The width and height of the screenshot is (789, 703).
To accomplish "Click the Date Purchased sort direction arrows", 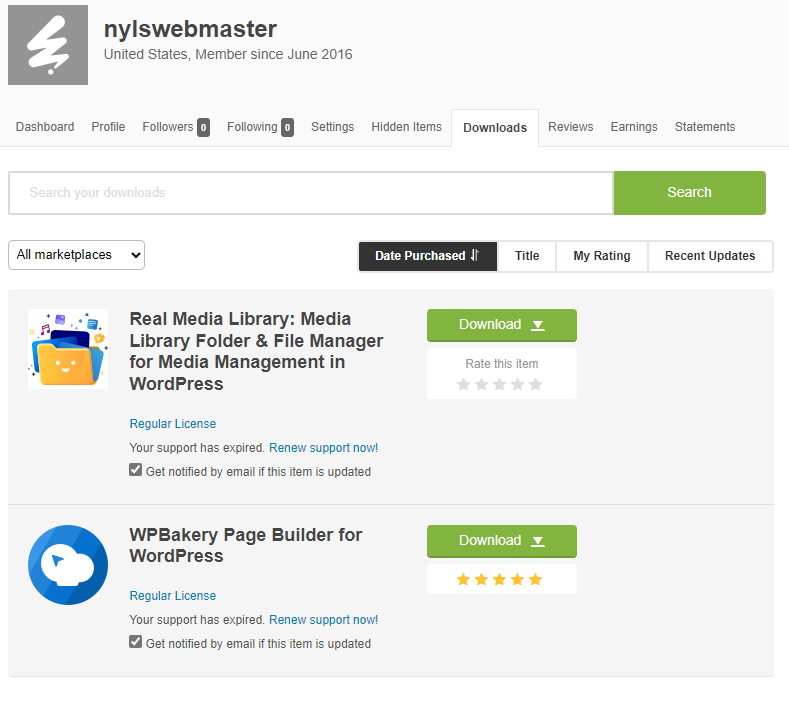I will click(475, 255).
